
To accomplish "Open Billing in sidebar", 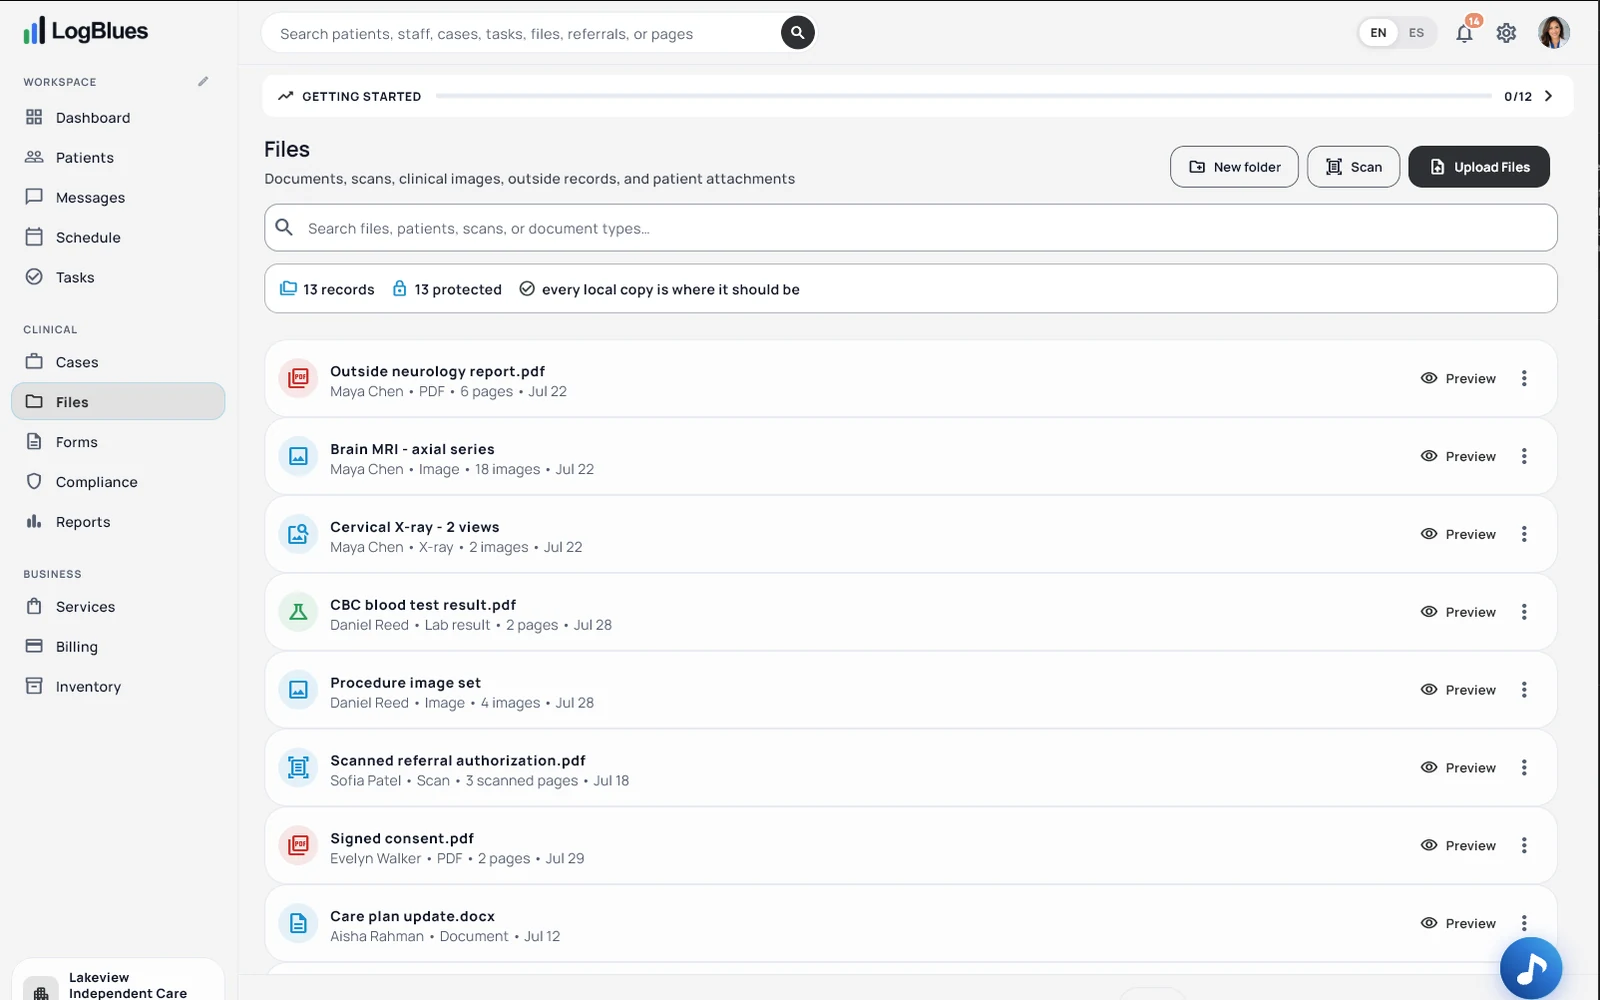I will click(x=118, y=647).
